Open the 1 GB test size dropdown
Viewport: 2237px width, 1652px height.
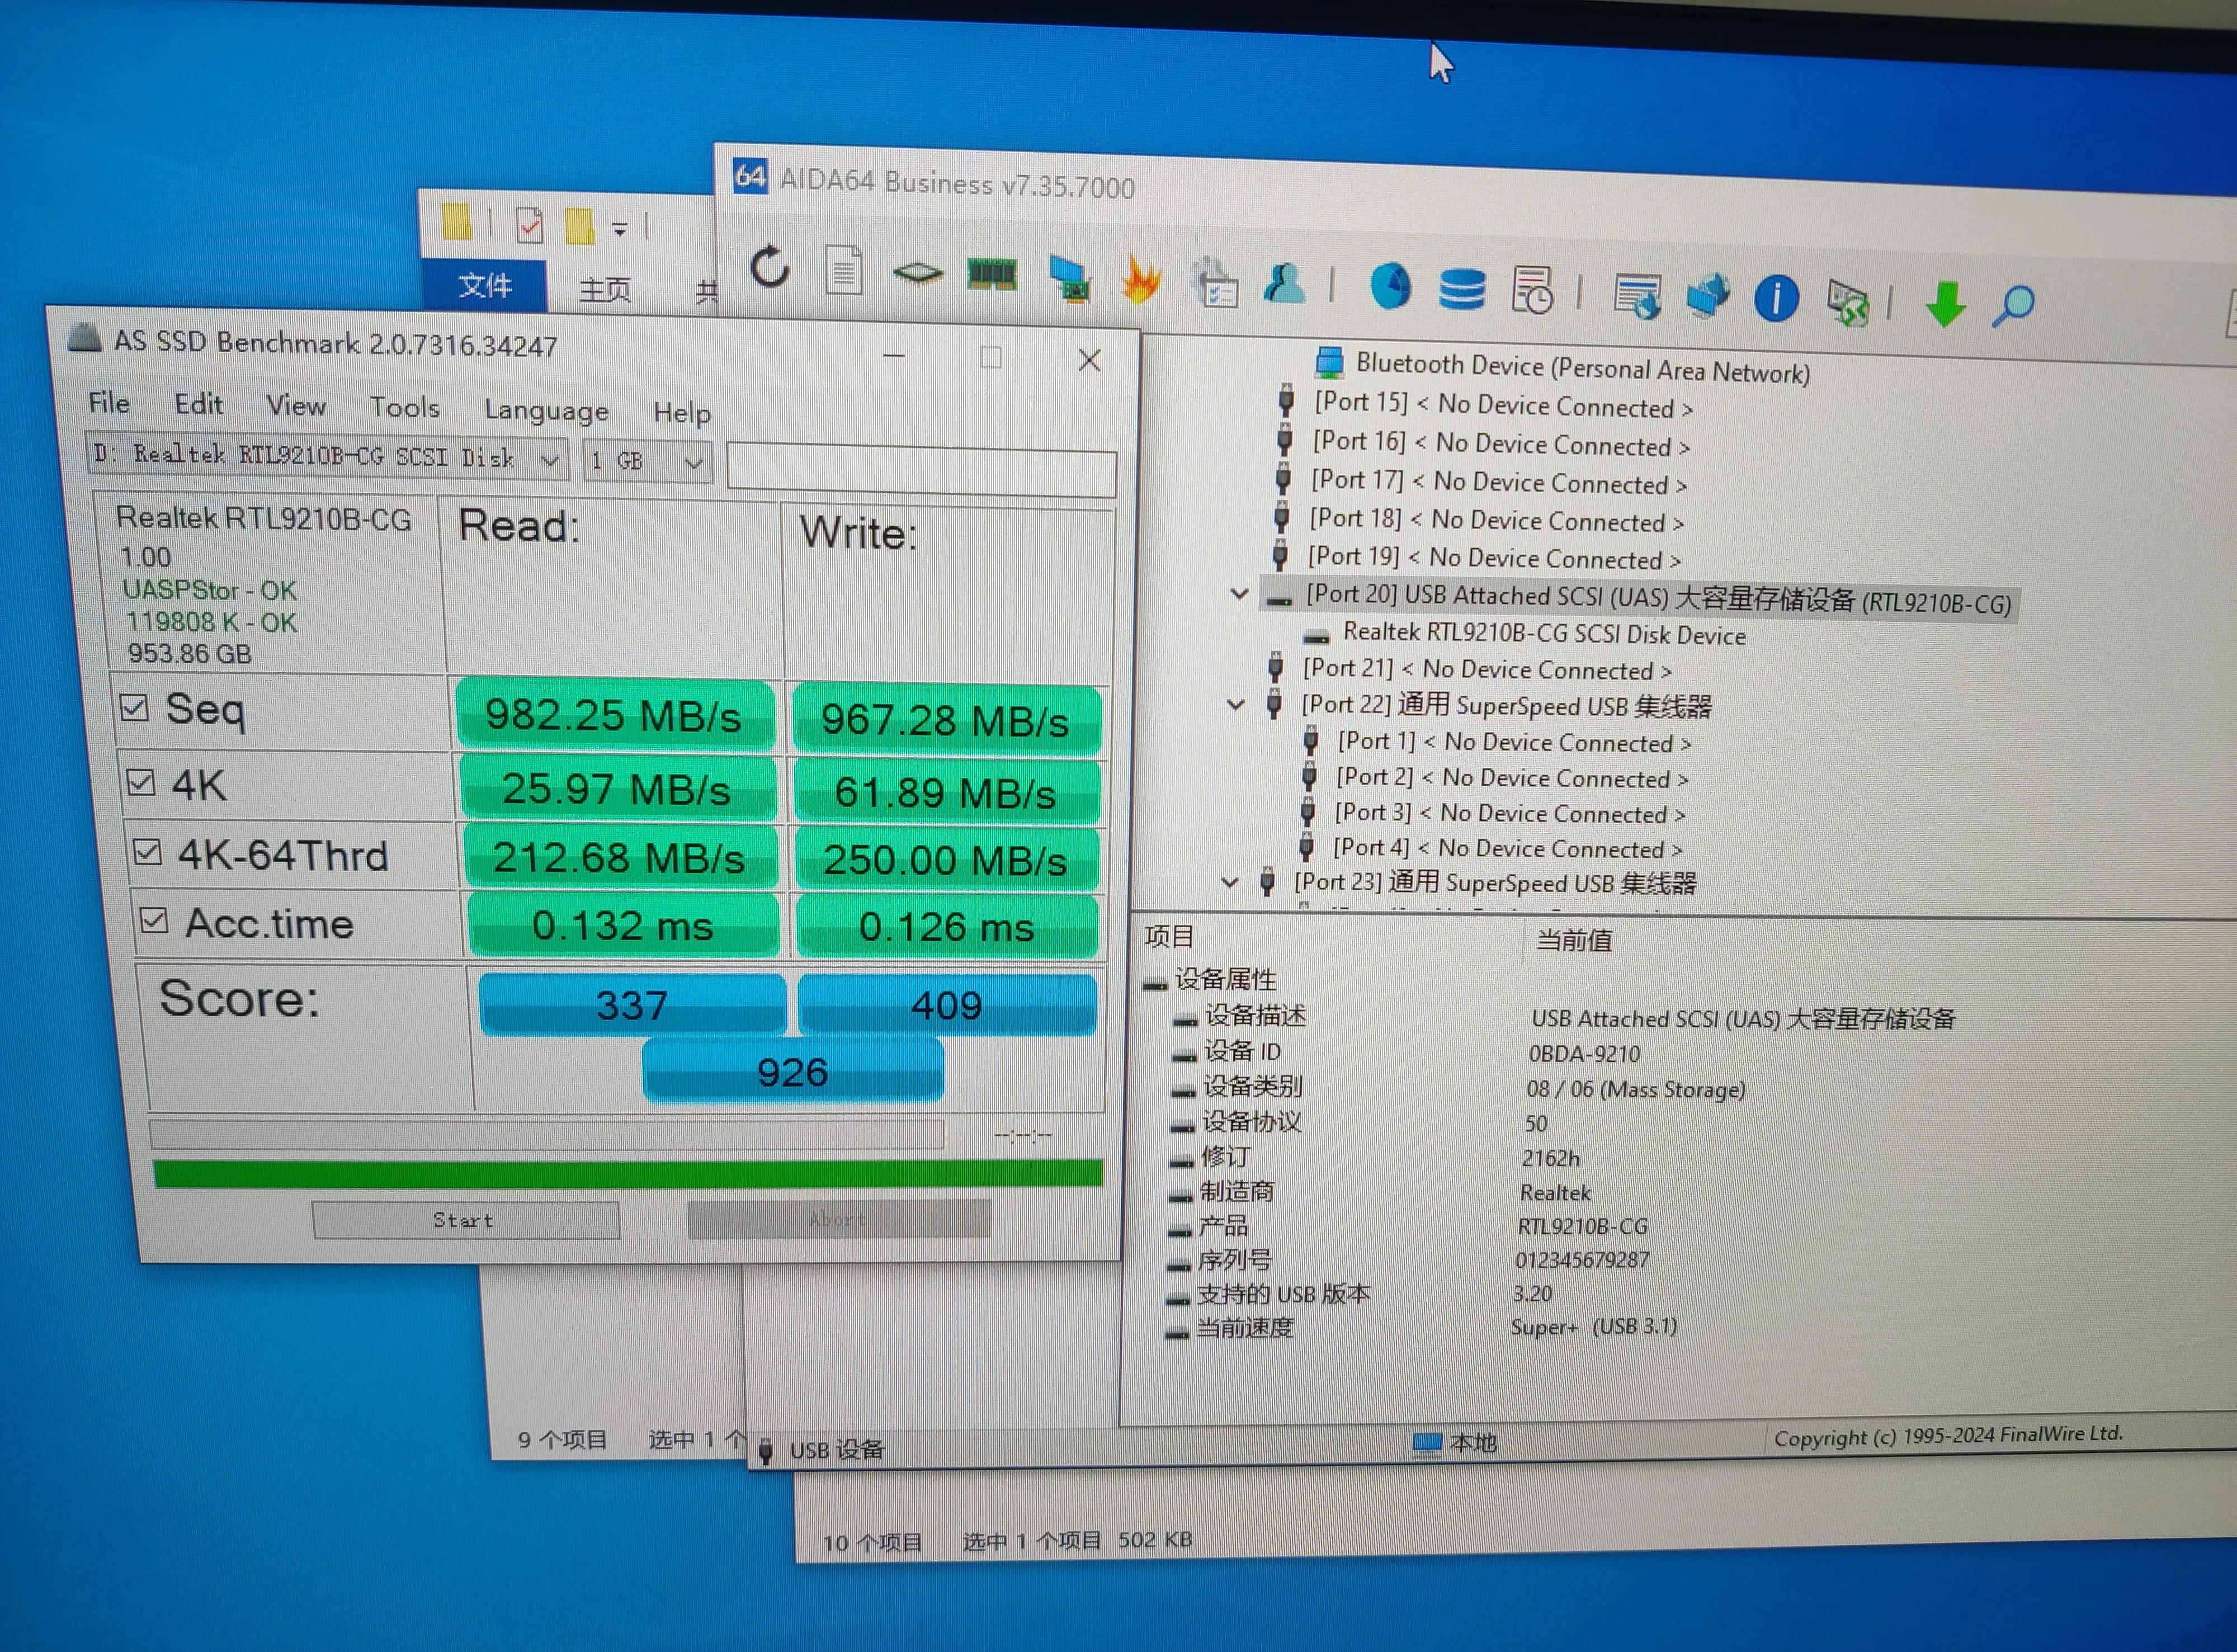tap(648, 462)
